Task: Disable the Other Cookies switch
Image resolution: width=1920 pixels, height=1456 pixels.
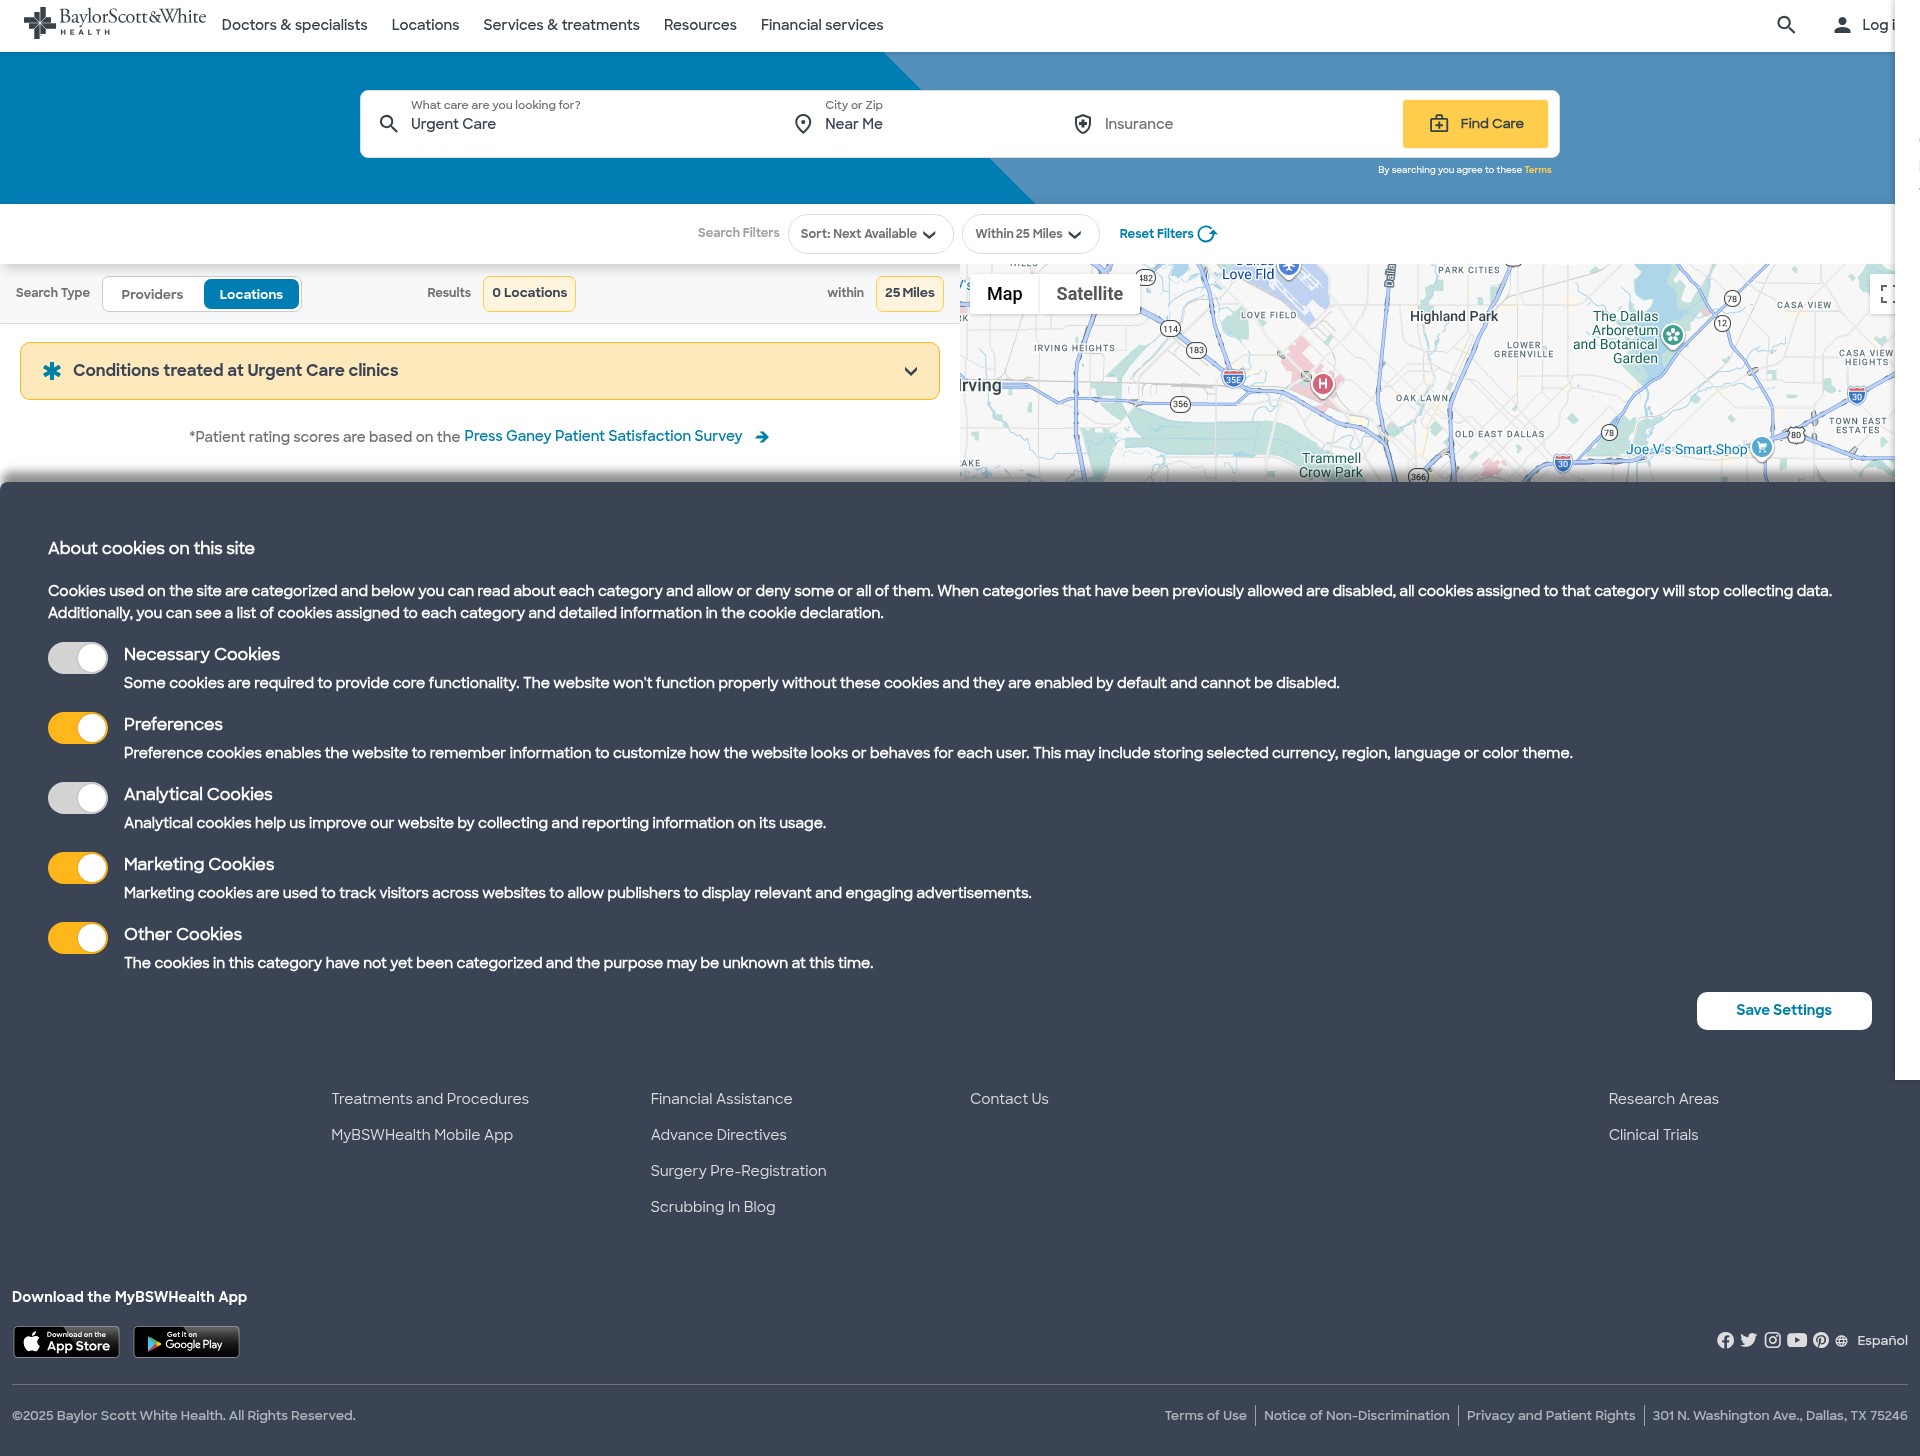Action: pyautogui.click(x=78, y=938)
